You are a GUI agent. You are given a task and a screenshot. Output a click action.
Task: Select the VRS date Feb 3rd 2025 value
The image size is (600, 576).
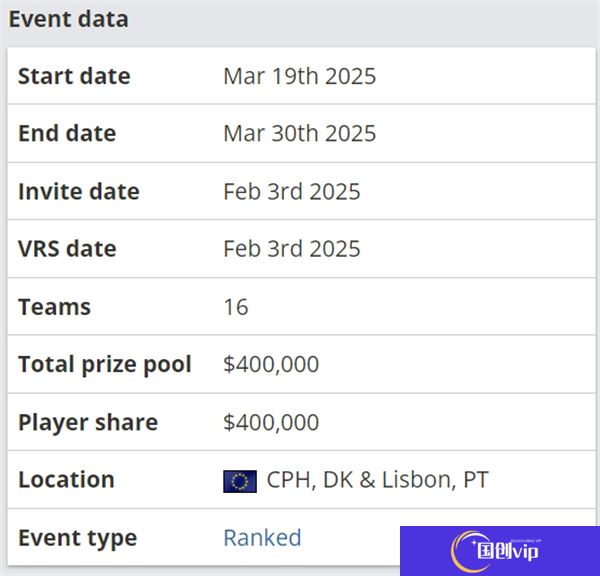click(292, 249)
